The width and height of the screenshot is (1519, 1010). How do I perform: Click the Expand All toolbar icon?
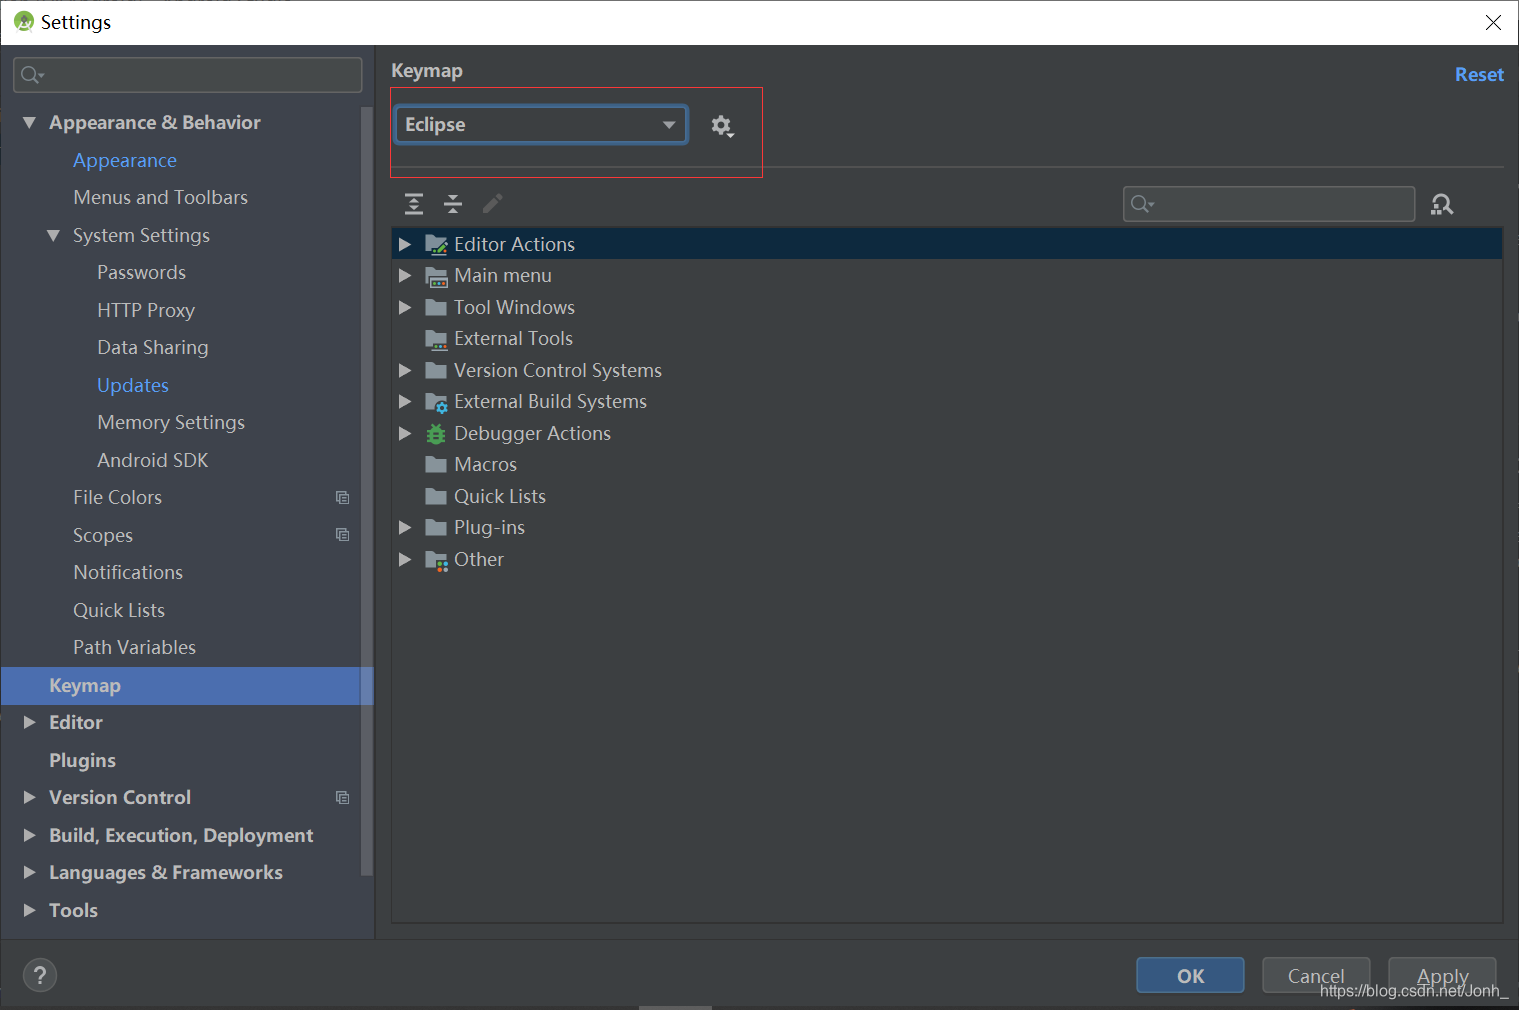tap(414, 204)
